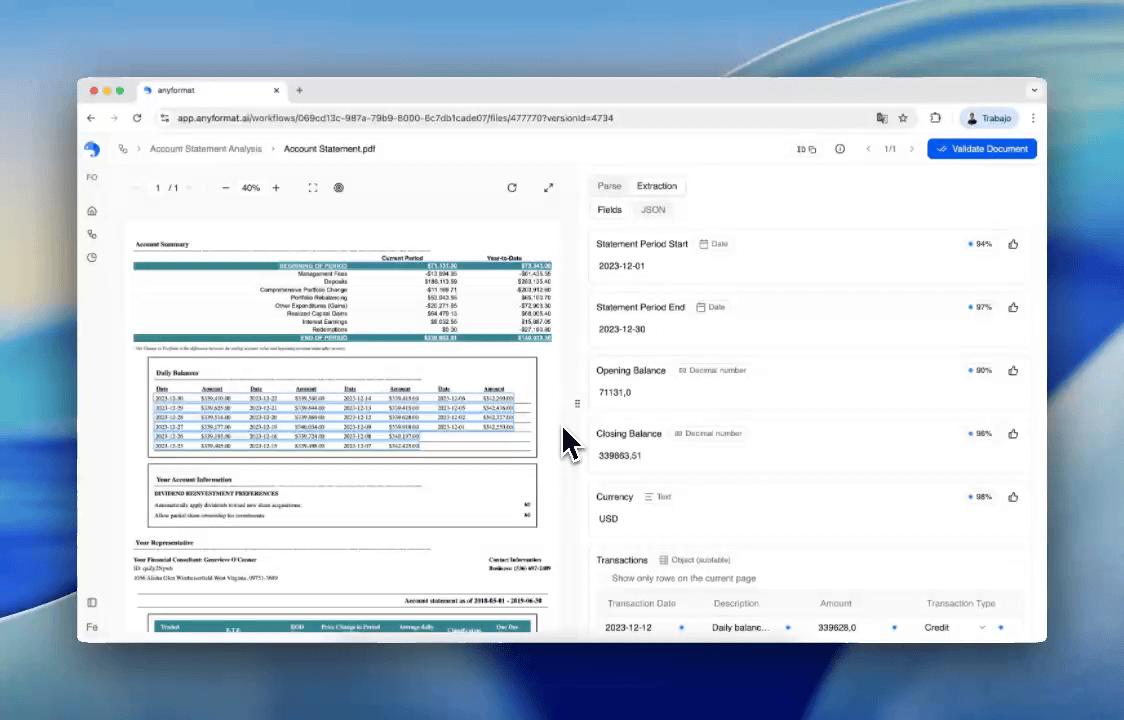1124x720 pixels.
Task: Click the Transaction Date column header
Action: [x=642, y=603]
